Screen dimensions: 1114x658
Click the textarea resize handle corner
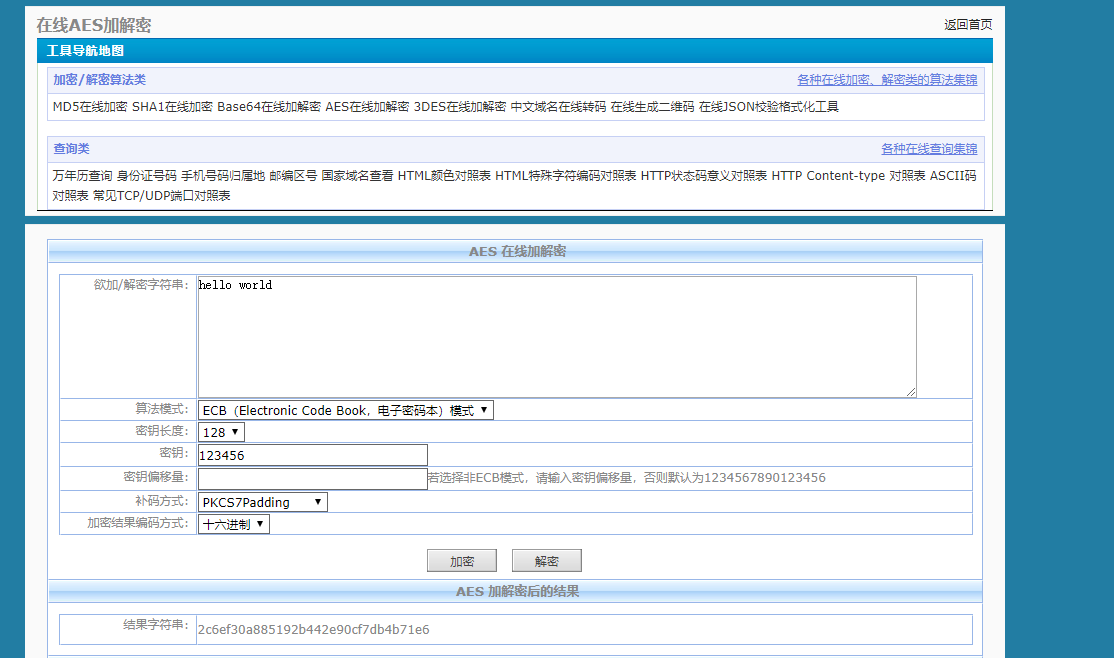tap(911, 392)
